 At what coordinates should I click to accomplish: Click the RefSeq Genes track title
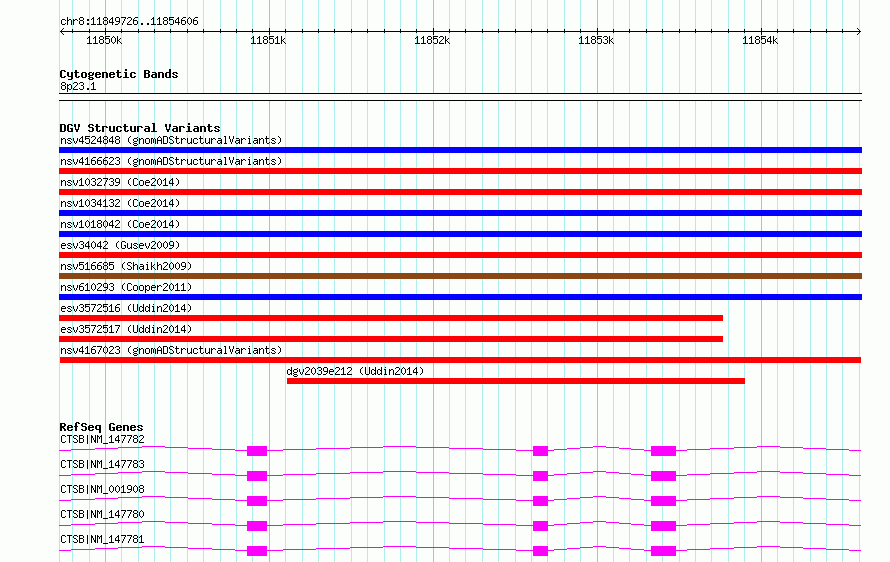click(101, 427)
